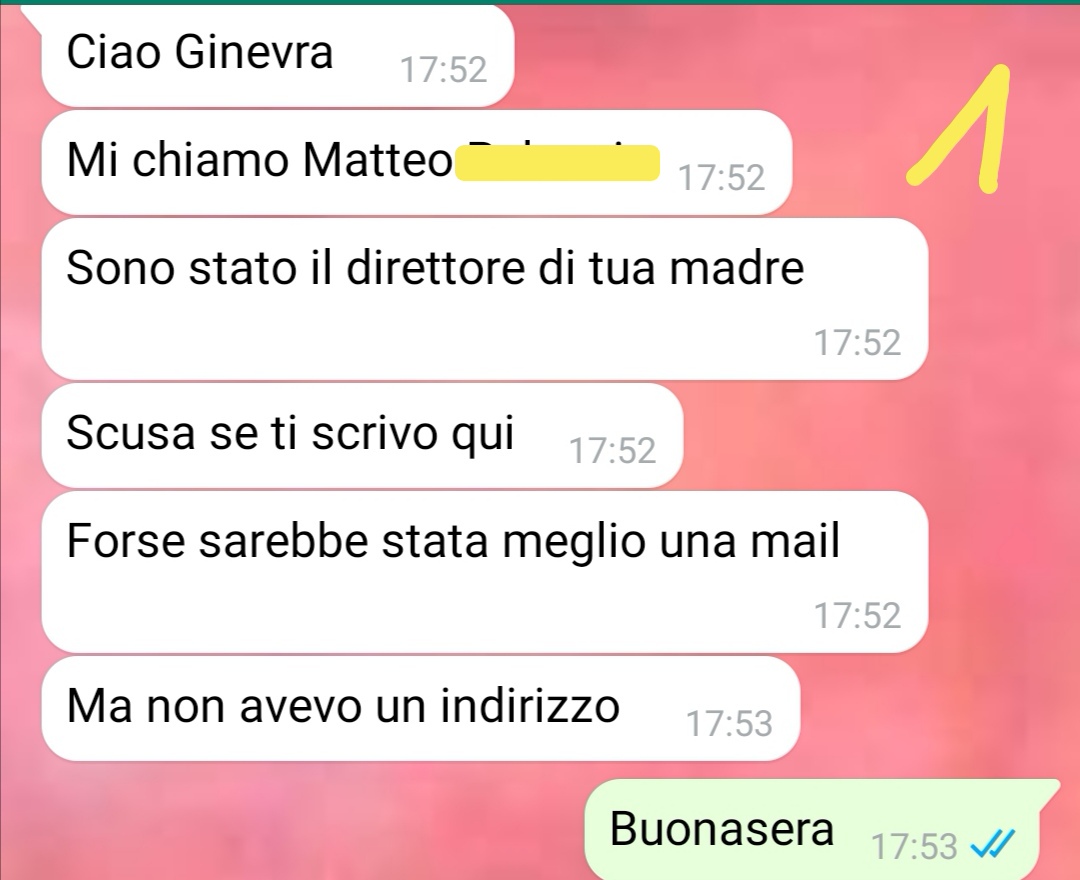The image size is (1080, 880).
Task: Click the 17:53 timestamp beside 'Buonasera'
Action: [x=915, y=846]
